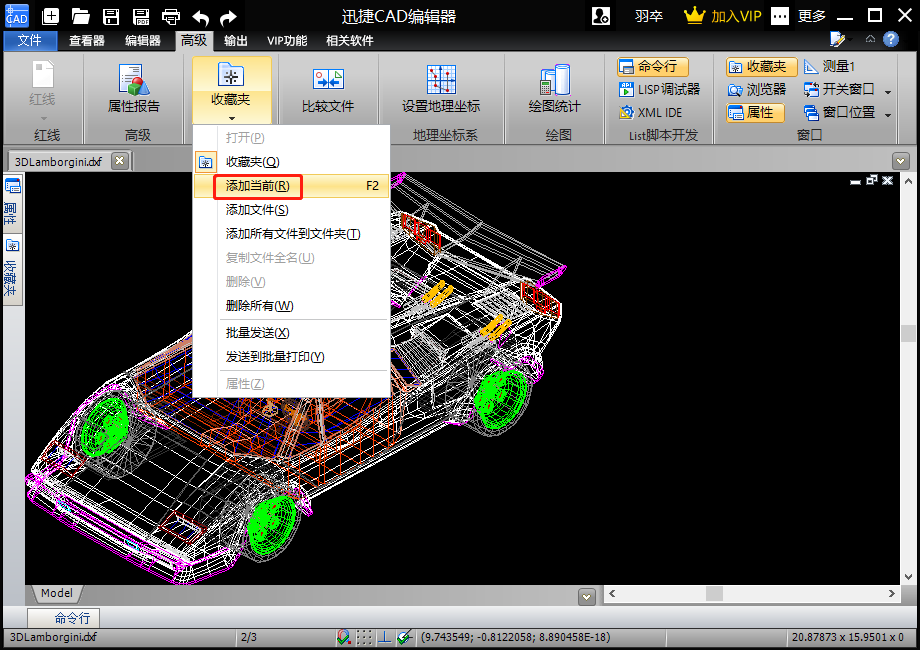The width and height of the screenshot is (920, 650).
Task: Open the 浏览器 panel
Action: (x=757, y=89)
